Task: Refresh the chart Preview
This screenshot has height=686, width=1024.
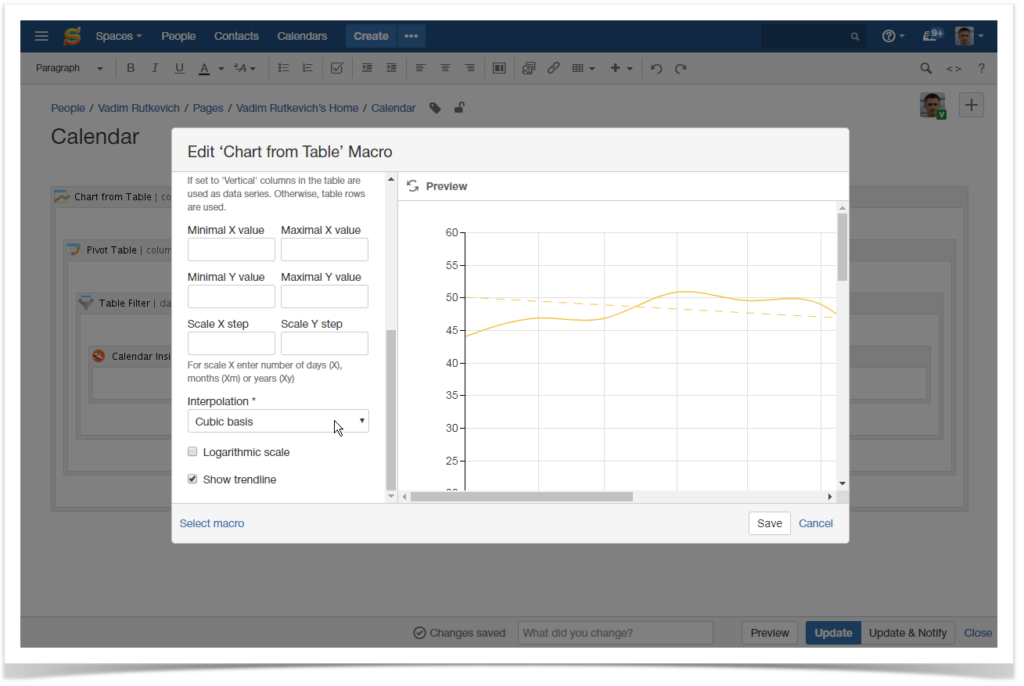Action: 413,186
